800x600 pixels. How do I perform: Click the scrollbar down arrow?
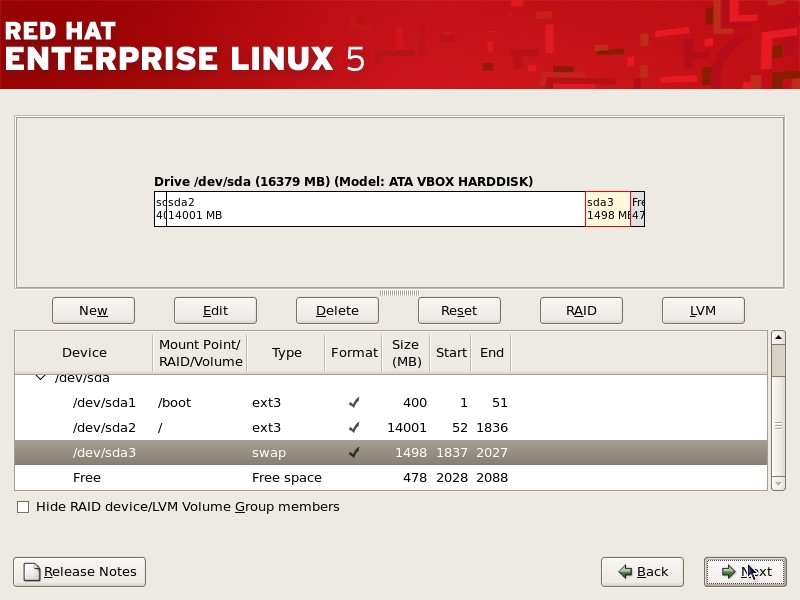[x=778, y=483]
